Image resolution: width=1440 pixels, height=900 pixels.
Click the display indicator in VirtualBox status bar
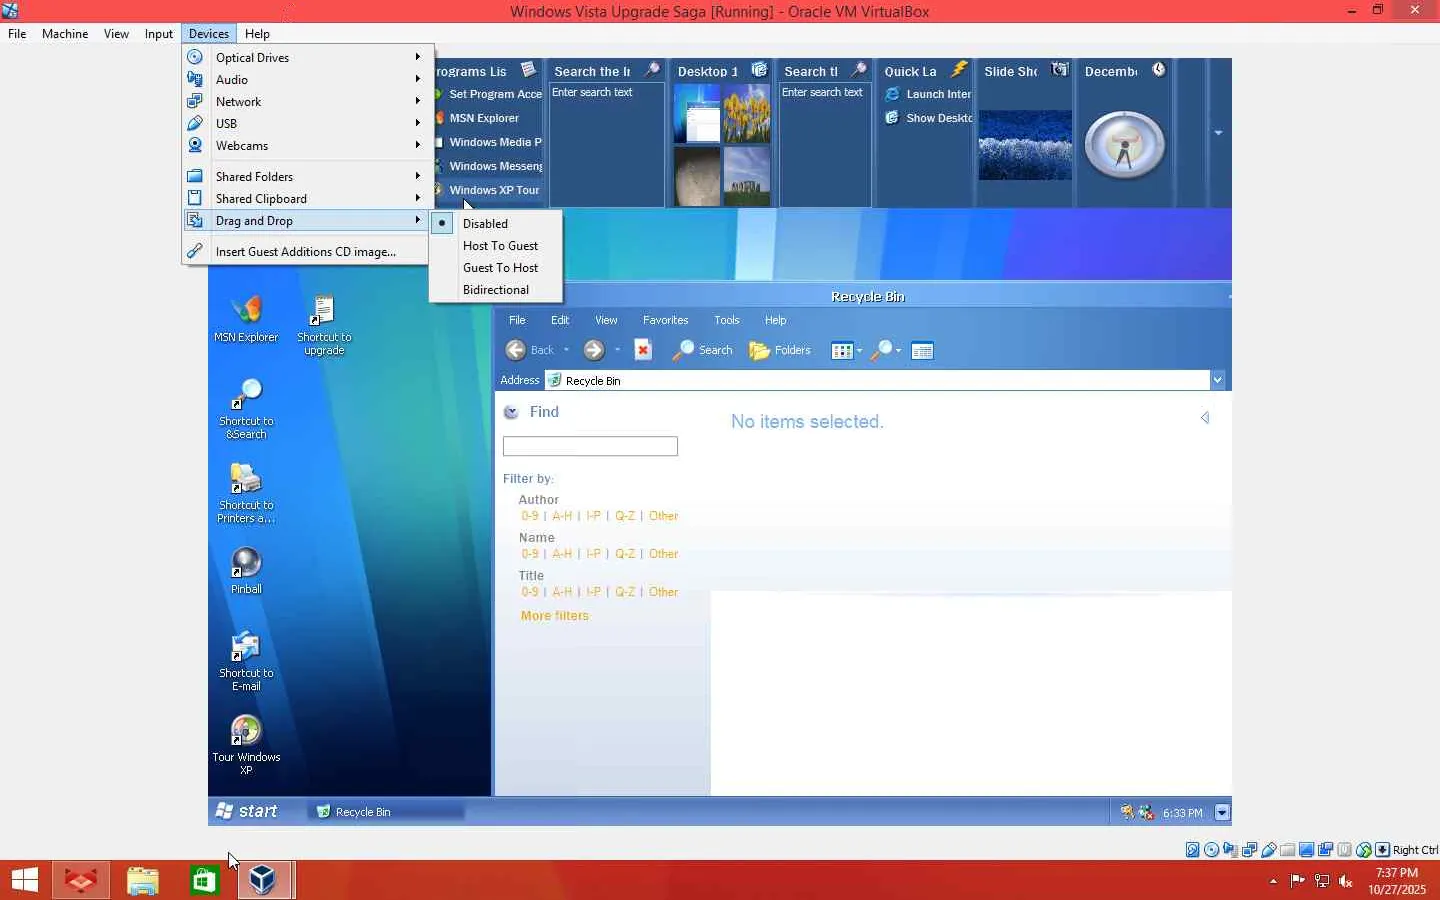point(1307,850)
